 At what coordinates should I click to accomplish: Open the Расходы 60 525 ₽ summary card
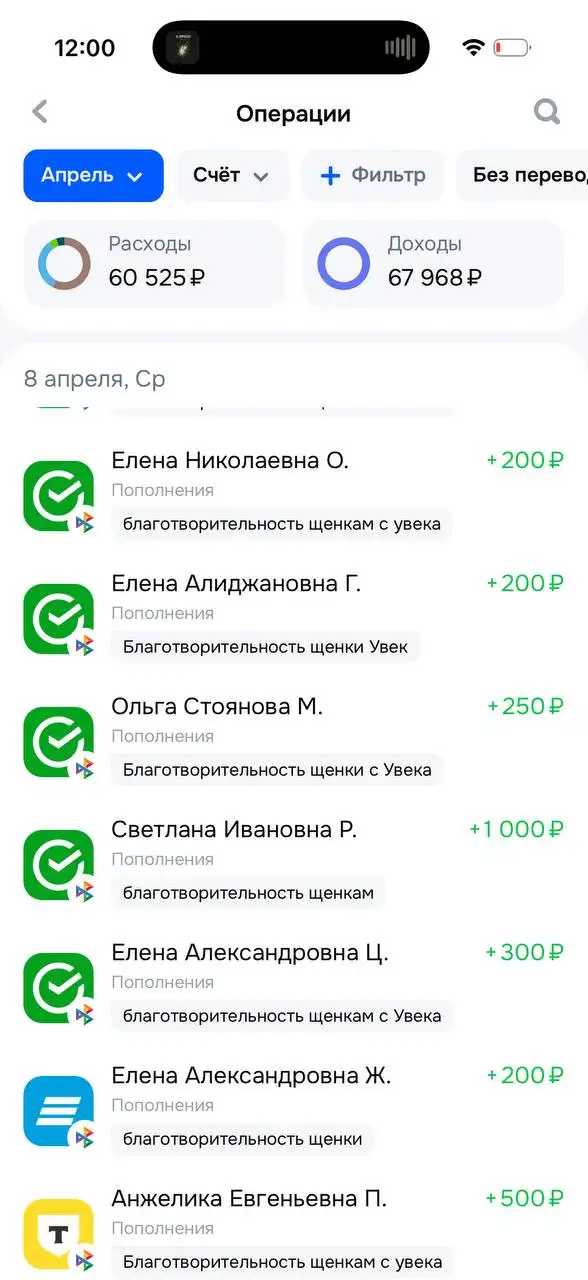[x=154, y=263]
